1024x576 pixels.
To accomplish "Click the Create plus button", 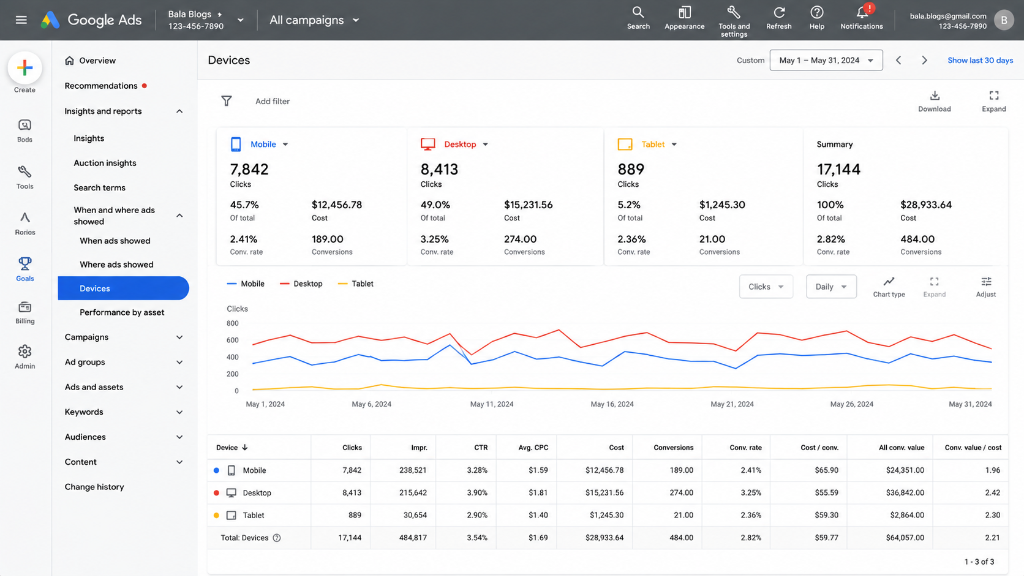I will [25, 67].
